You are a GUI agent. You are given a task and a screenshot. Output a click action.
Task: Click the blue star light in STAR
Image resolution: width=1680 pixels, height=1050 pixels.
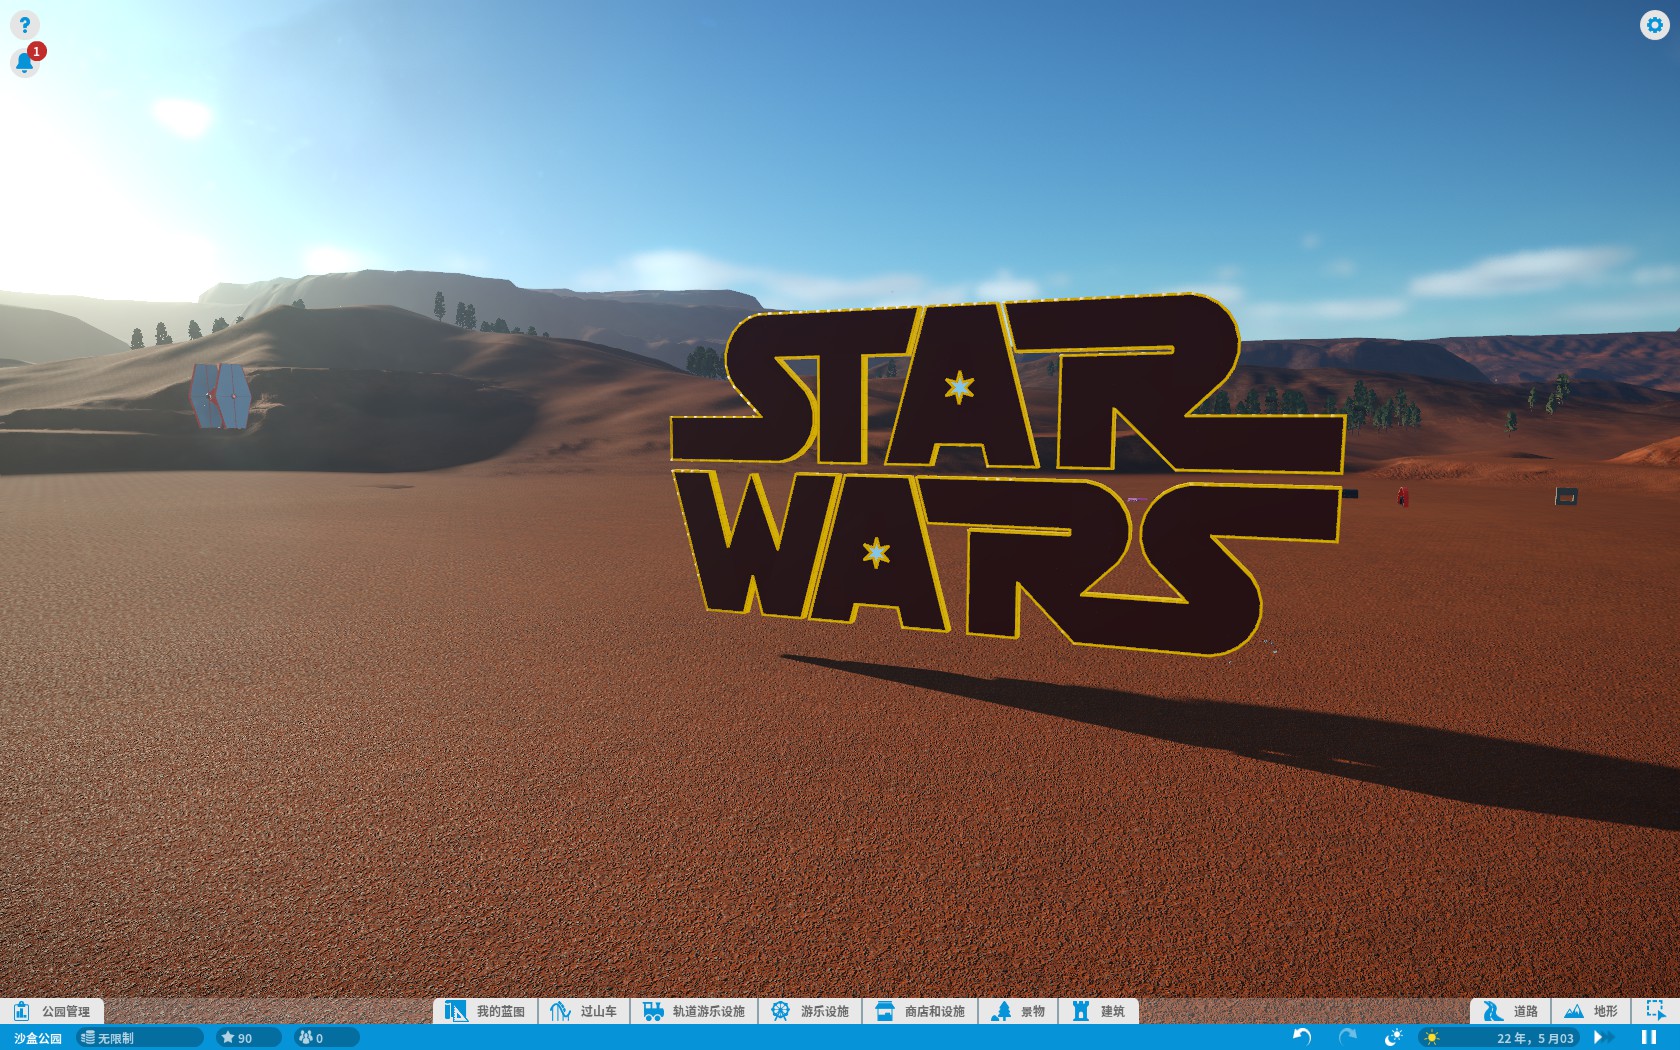959,386
